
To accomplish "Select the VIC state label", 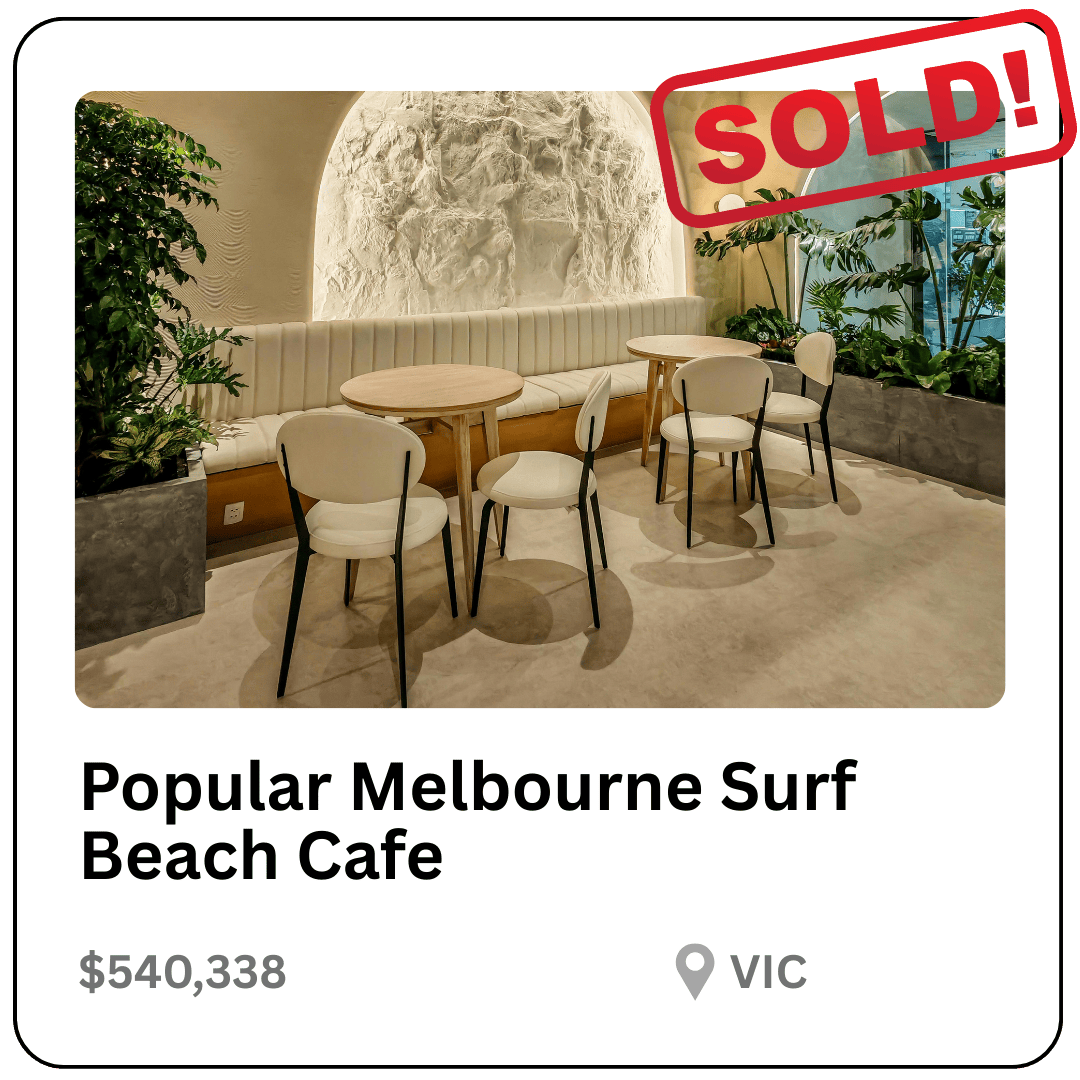I will pos(768,972).
